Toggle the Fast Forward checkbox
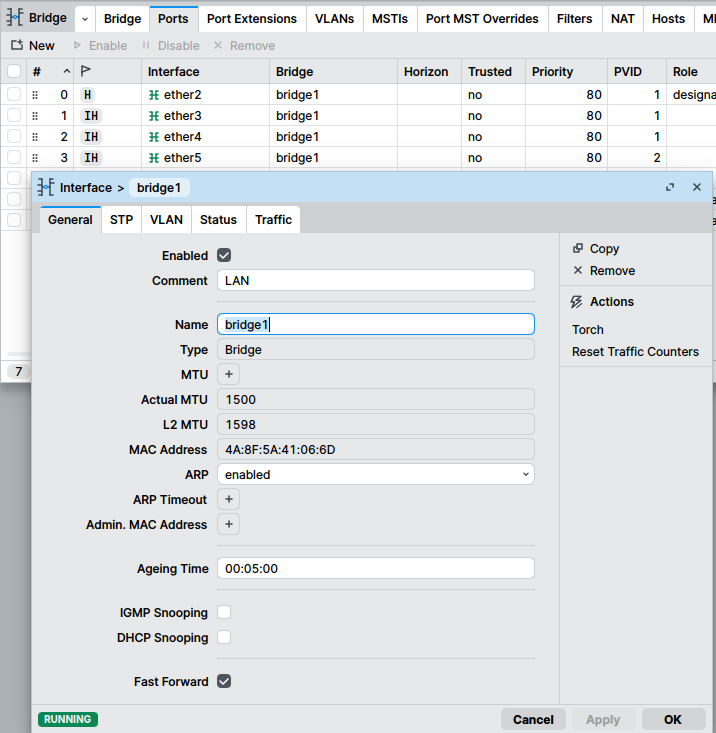 point(224,682)
